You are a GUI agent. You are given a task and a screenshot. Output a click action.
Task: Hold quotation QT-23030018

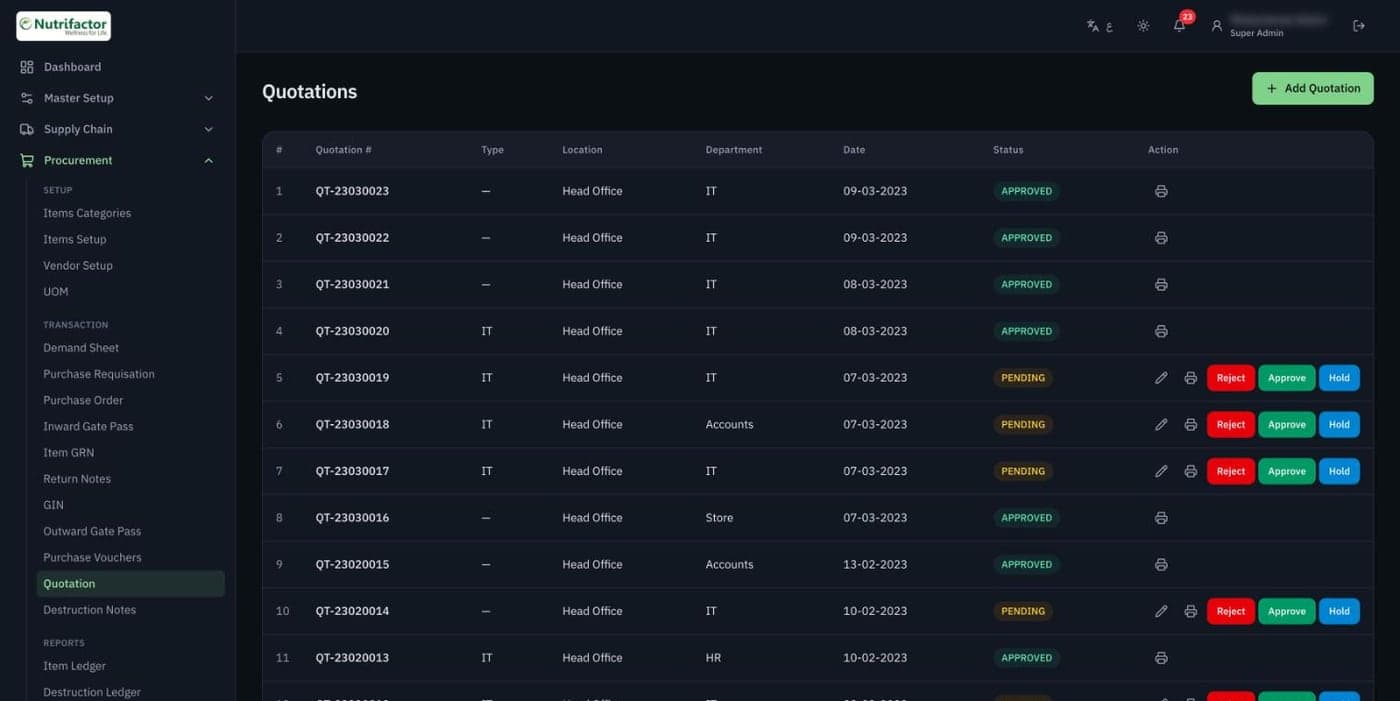pyautogui.click(x=1339, y=425)
